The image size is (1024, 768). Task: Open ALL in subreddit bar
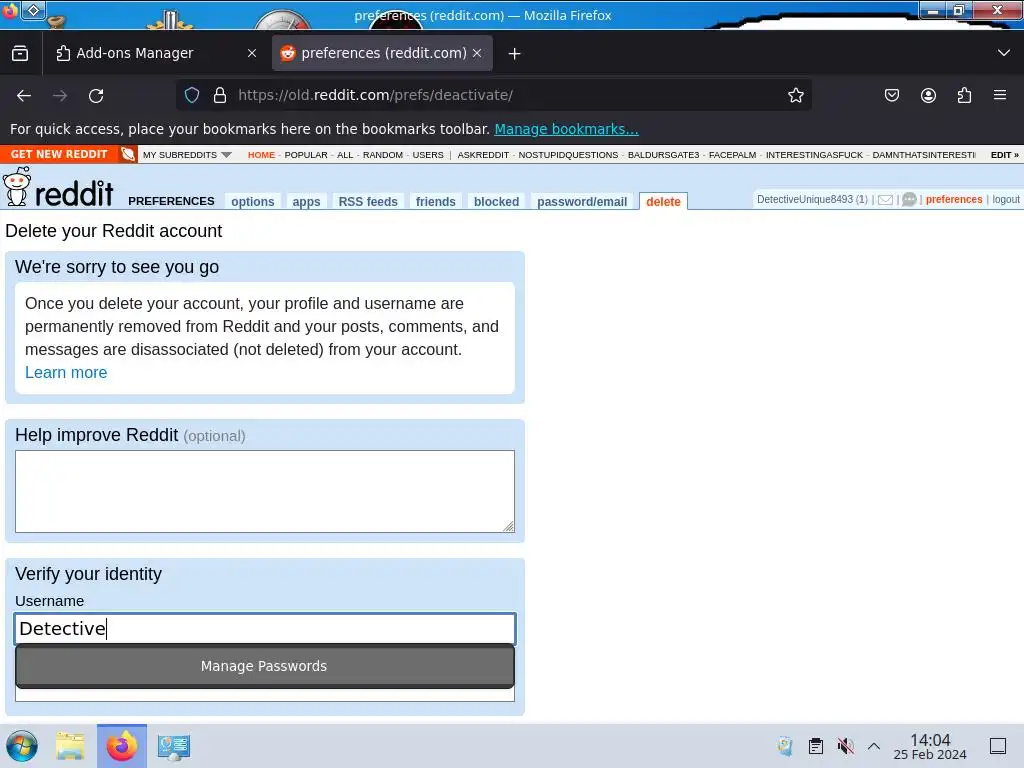click(x=345, y=155)
